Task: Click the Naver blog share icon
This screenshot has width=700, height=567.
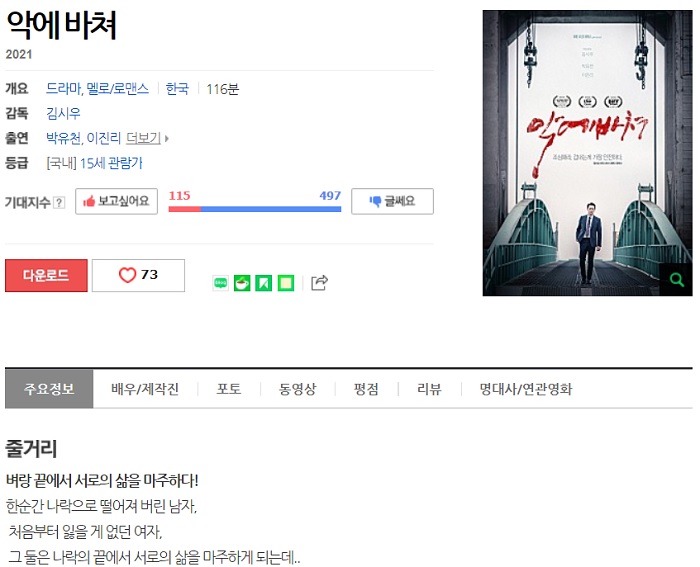Action: coord(221,283)
